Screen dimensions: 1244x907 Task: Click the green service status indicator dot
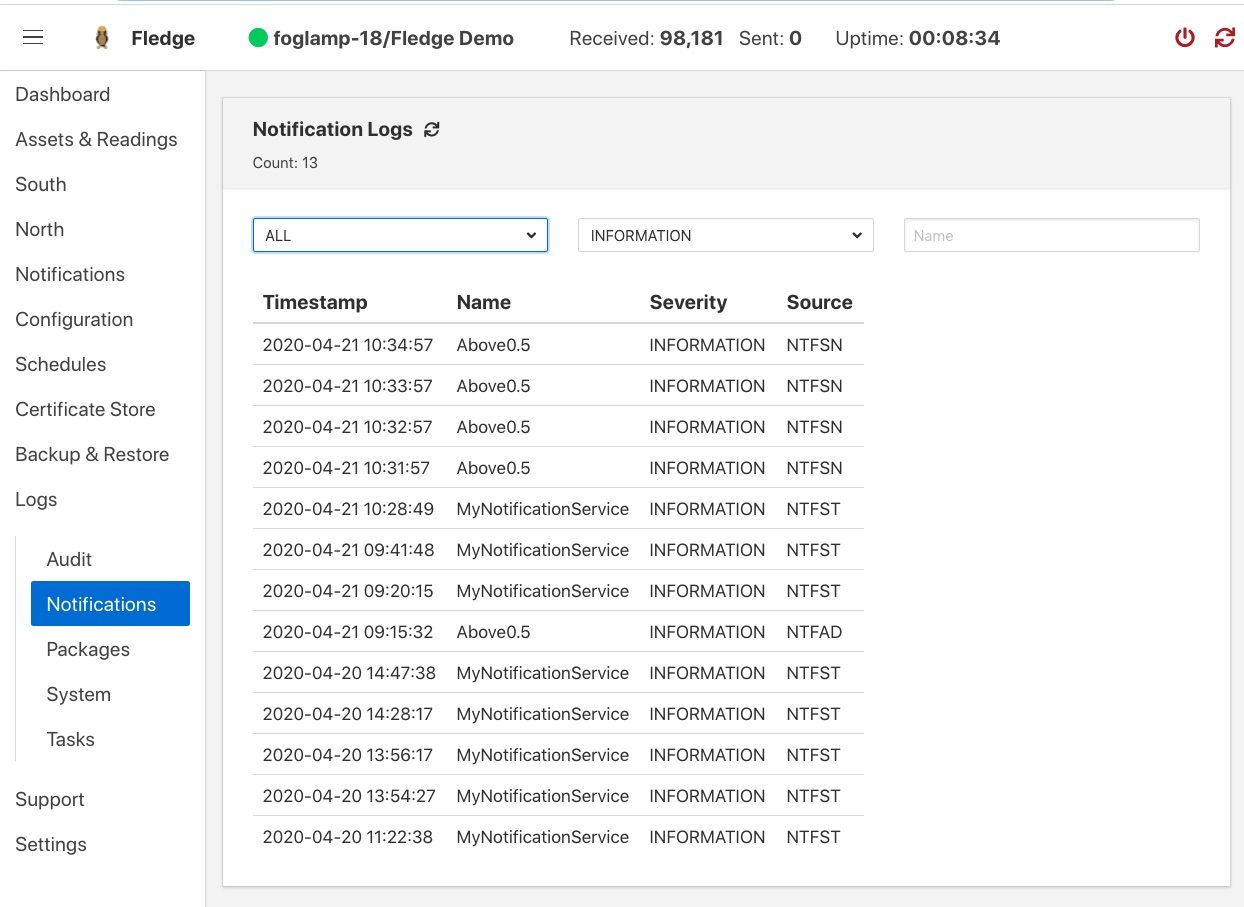coord(260,37)
